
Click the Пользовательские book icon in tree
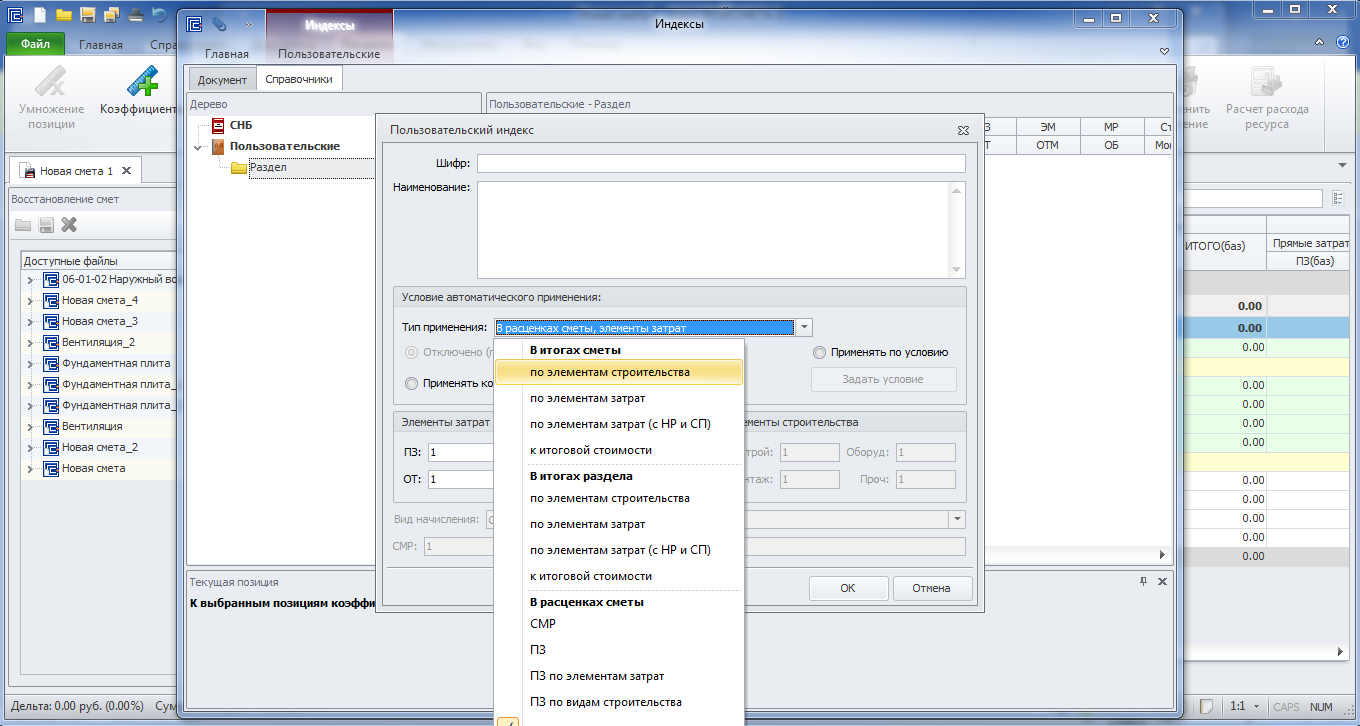point(218,147)
